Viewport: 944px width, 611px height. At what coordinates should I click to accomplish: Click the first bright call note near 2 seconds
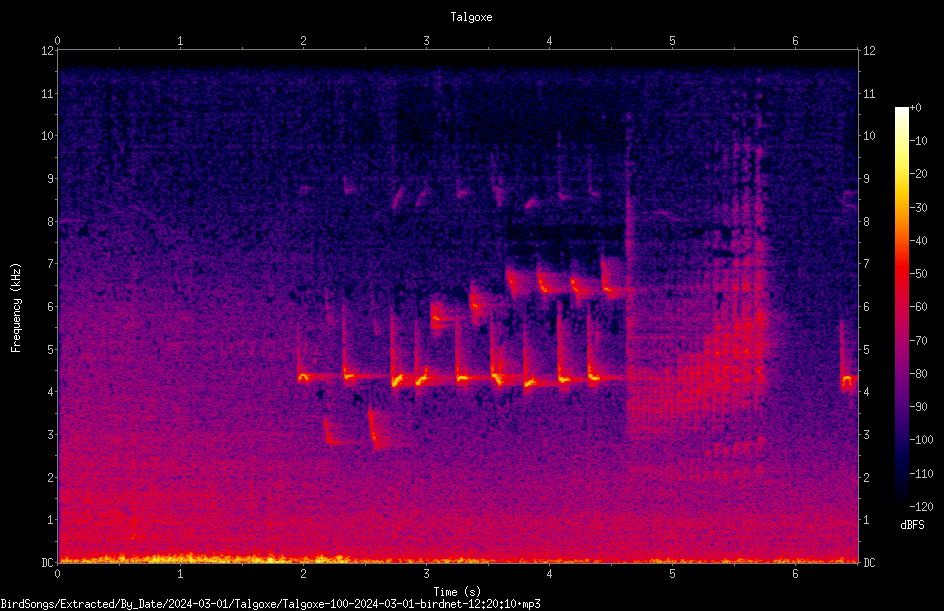pos(303,377)
